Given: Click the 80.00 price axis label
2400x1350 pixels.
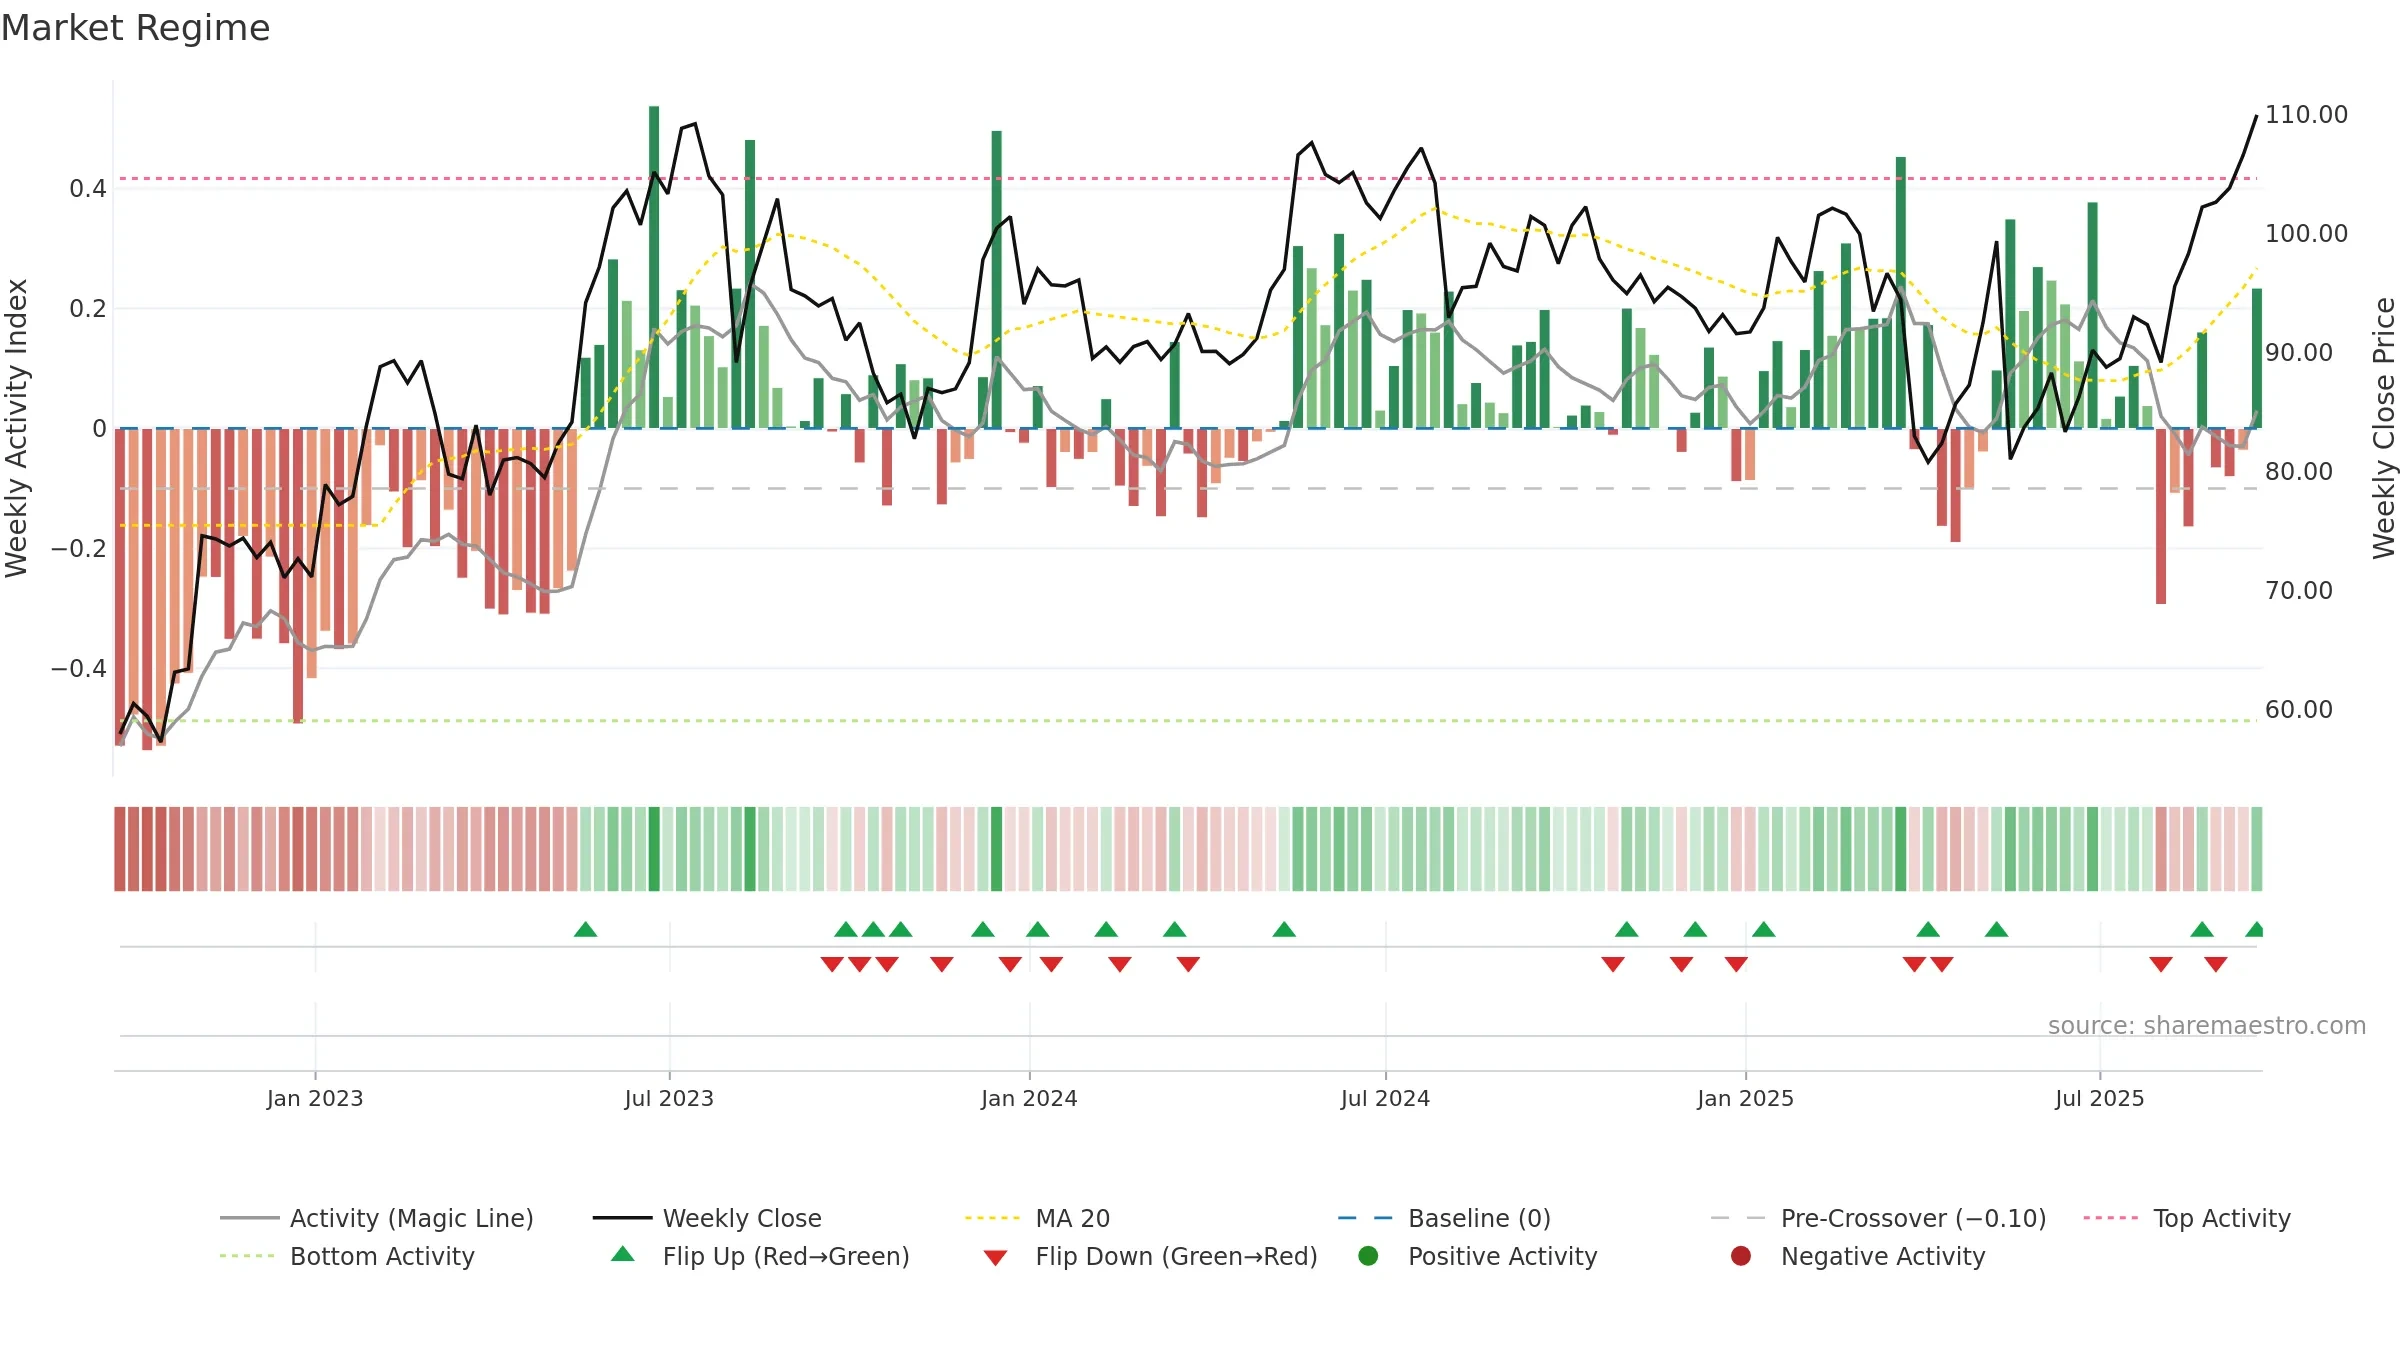Looking at the screenshot, I should coord(2299,471).
